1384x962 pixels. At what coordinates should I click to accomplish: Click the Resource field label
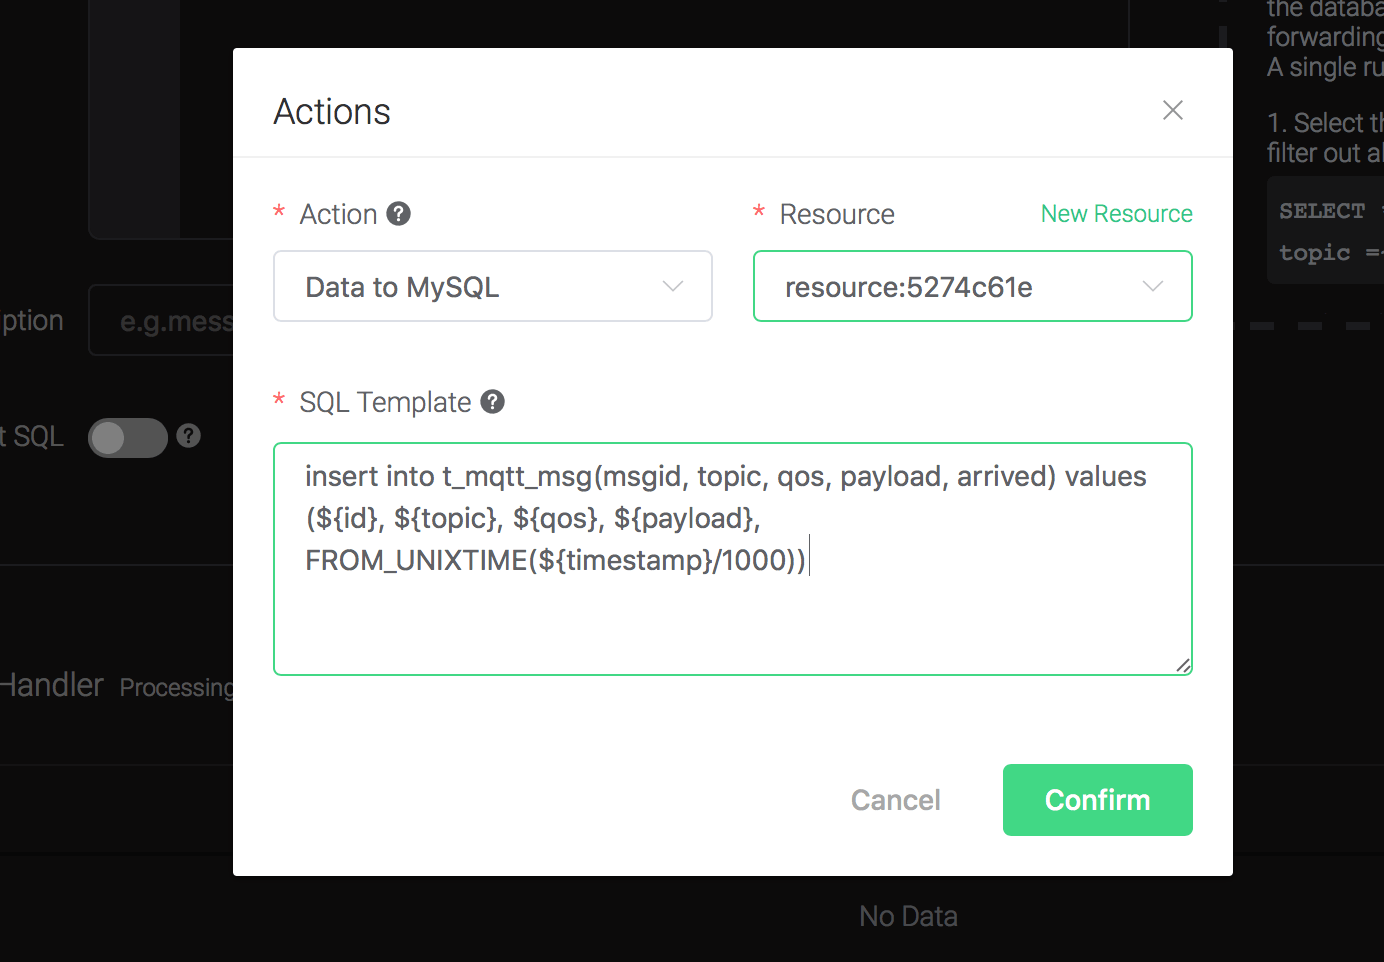pyautogui.click(x=837, y=214)
